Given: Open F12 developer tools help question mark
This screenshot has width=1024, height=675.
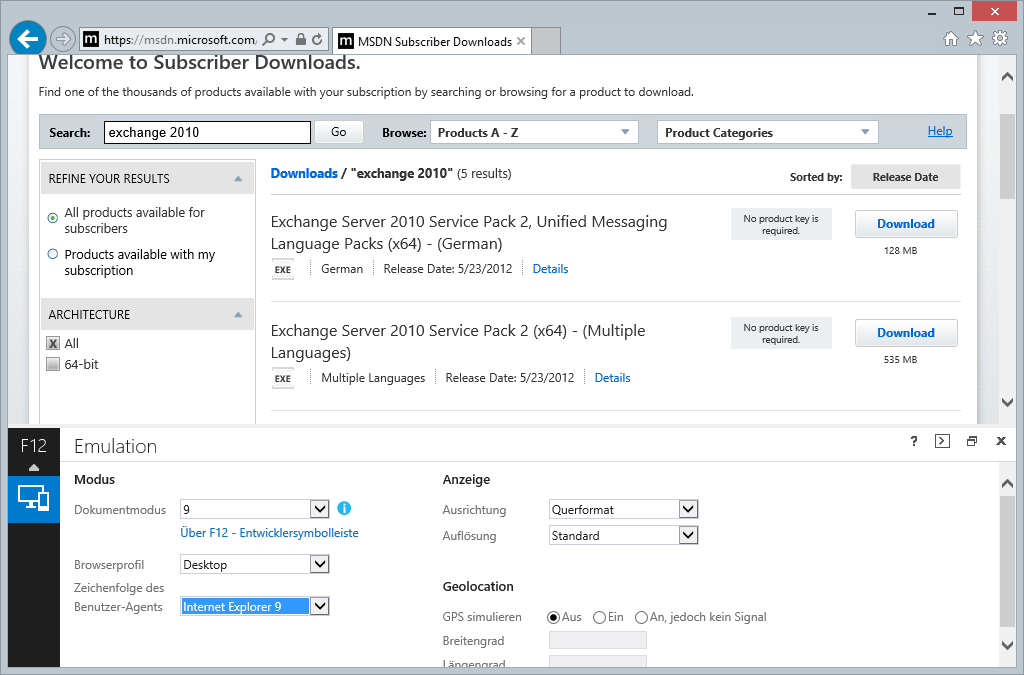Looking at the screenshot, I should coord(914,441).
